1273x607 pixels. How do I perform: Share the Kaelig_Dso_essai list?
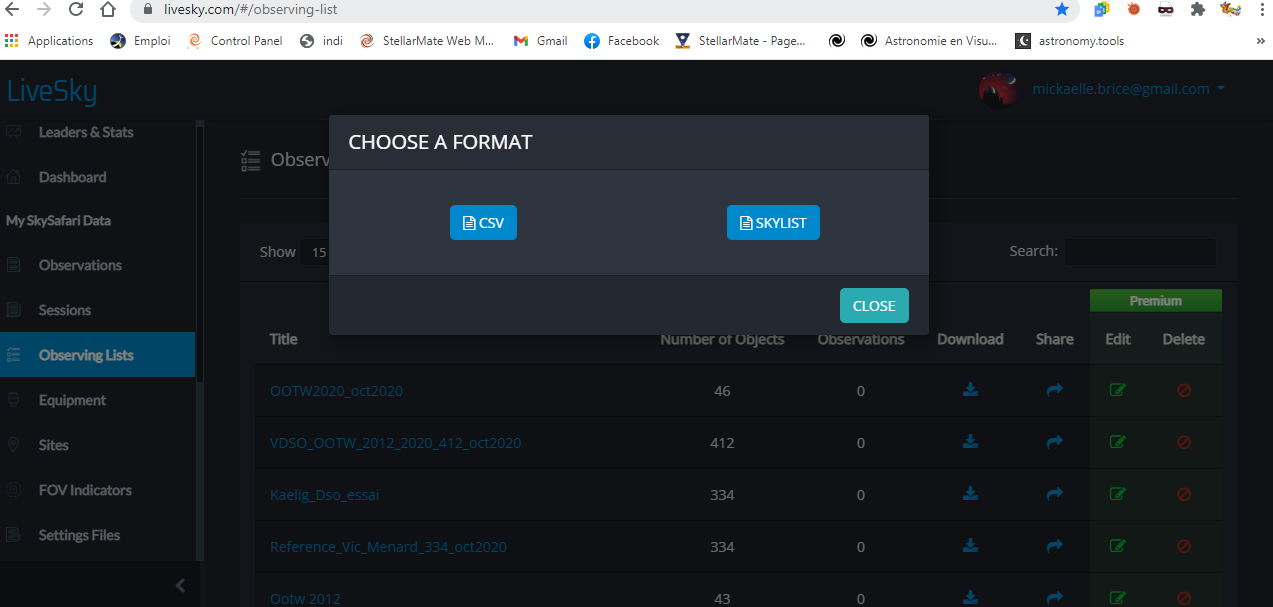(x=1054, y=494)
